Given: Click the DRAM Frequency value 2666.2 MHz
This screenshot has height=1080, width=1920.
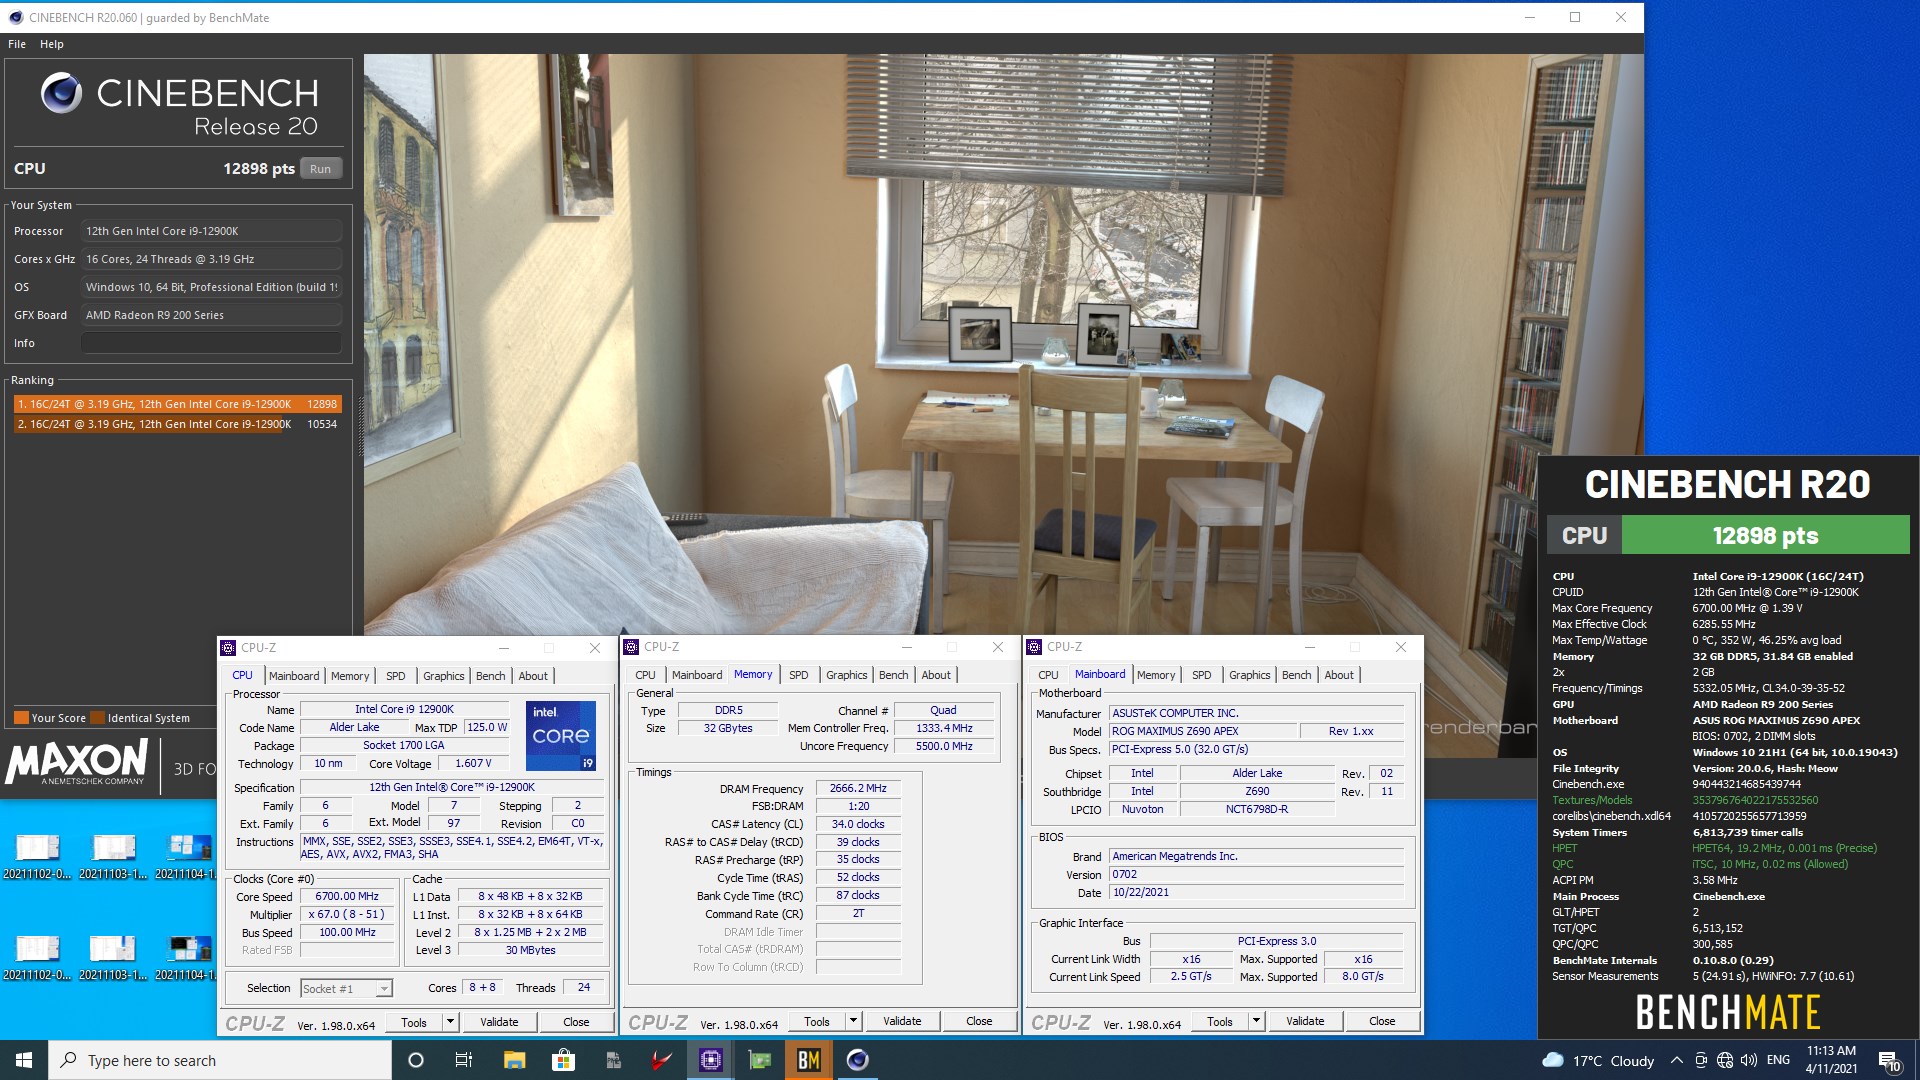Looking at the screenshot, I should [x=858, y=788].
